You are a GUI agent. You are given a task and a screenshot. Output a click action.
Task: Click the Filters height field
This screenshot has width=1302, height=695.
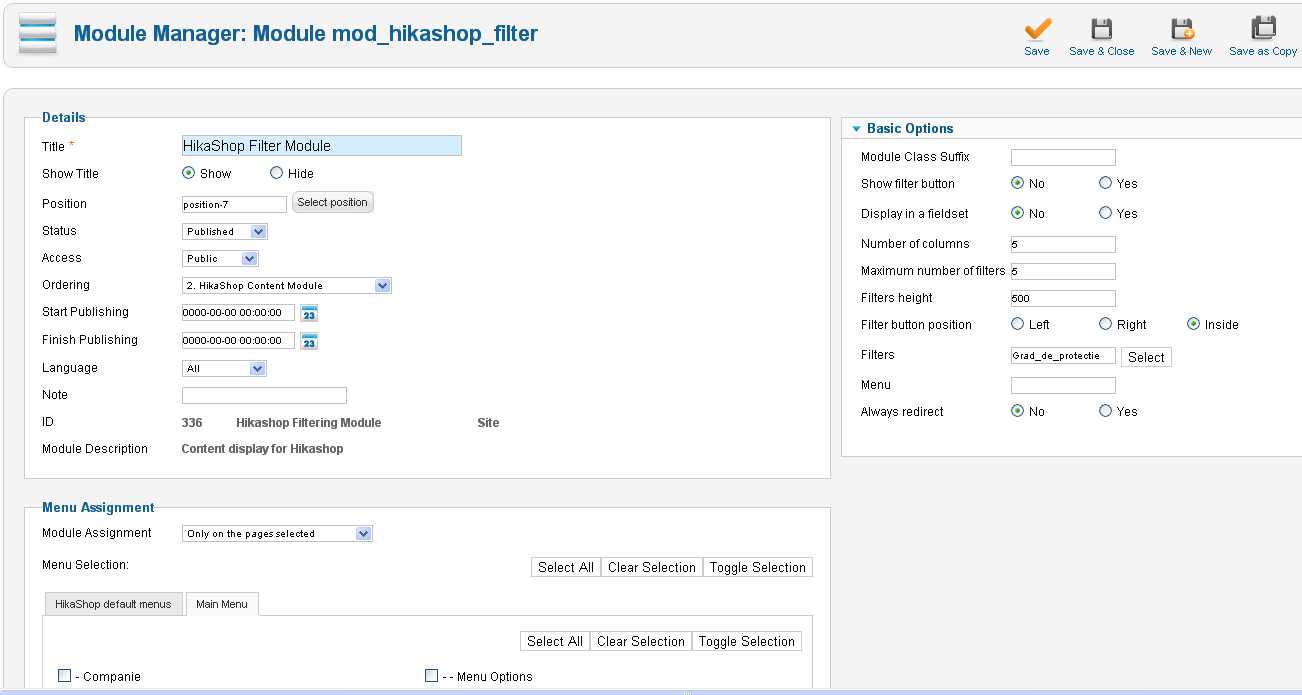pyautogui.click(x=1063, y=298)
